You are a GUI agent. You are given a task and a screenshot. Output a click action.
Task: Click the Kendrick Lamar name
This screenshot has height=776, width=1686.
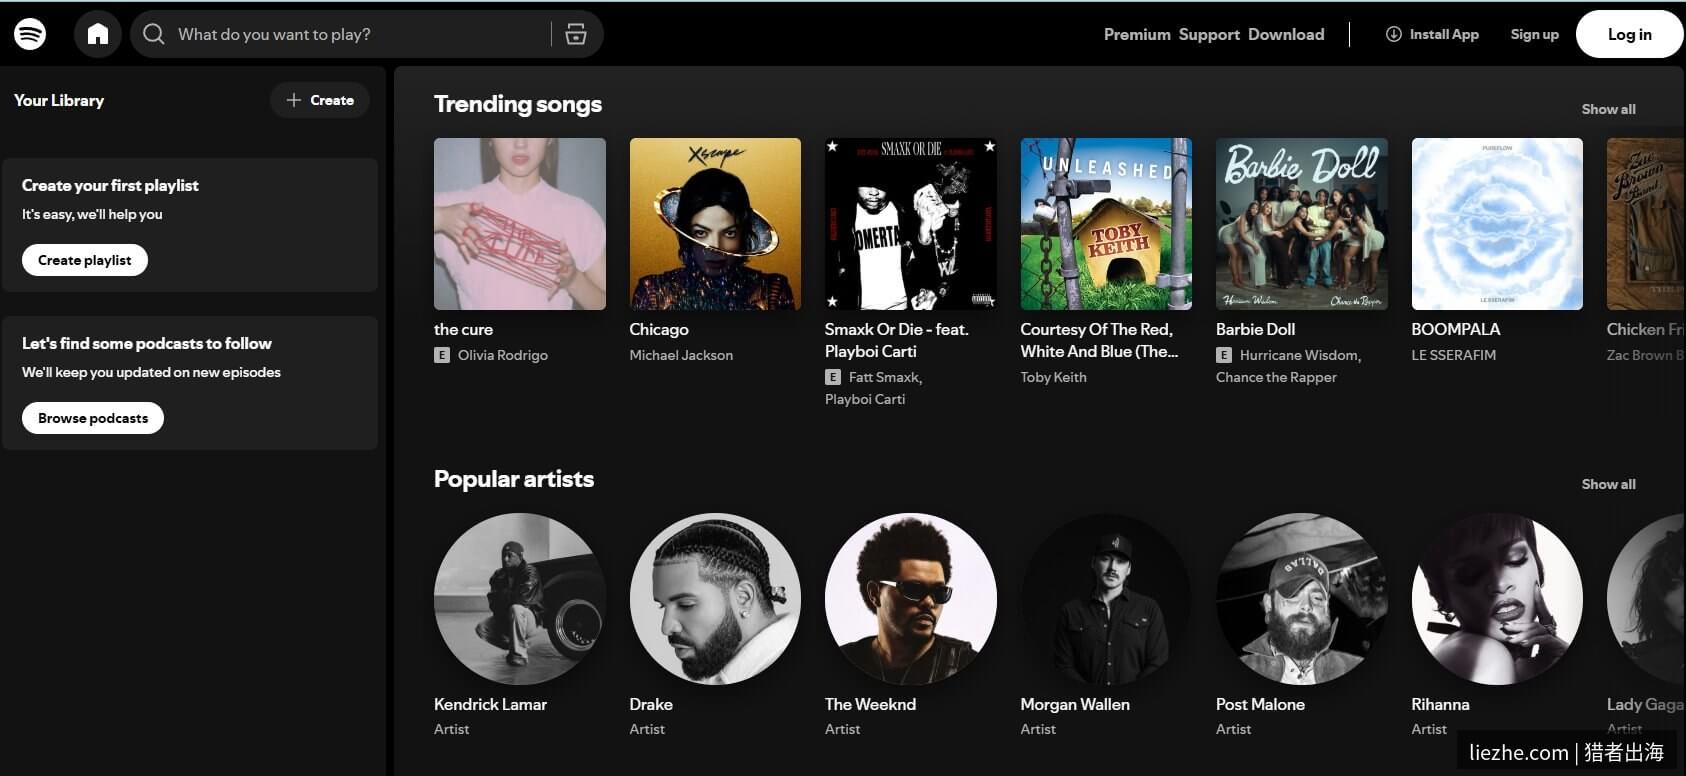coord(490,704)
